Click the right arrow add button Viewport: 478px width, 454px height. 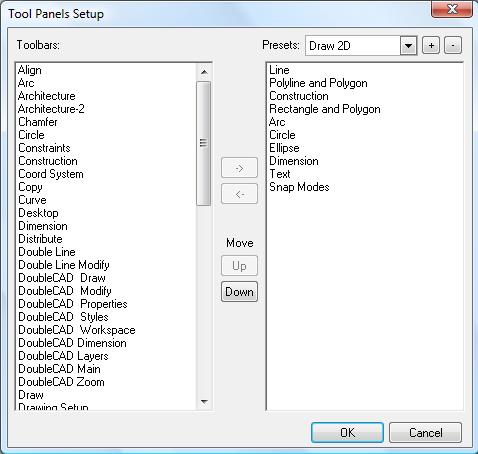tap(239, 168)
